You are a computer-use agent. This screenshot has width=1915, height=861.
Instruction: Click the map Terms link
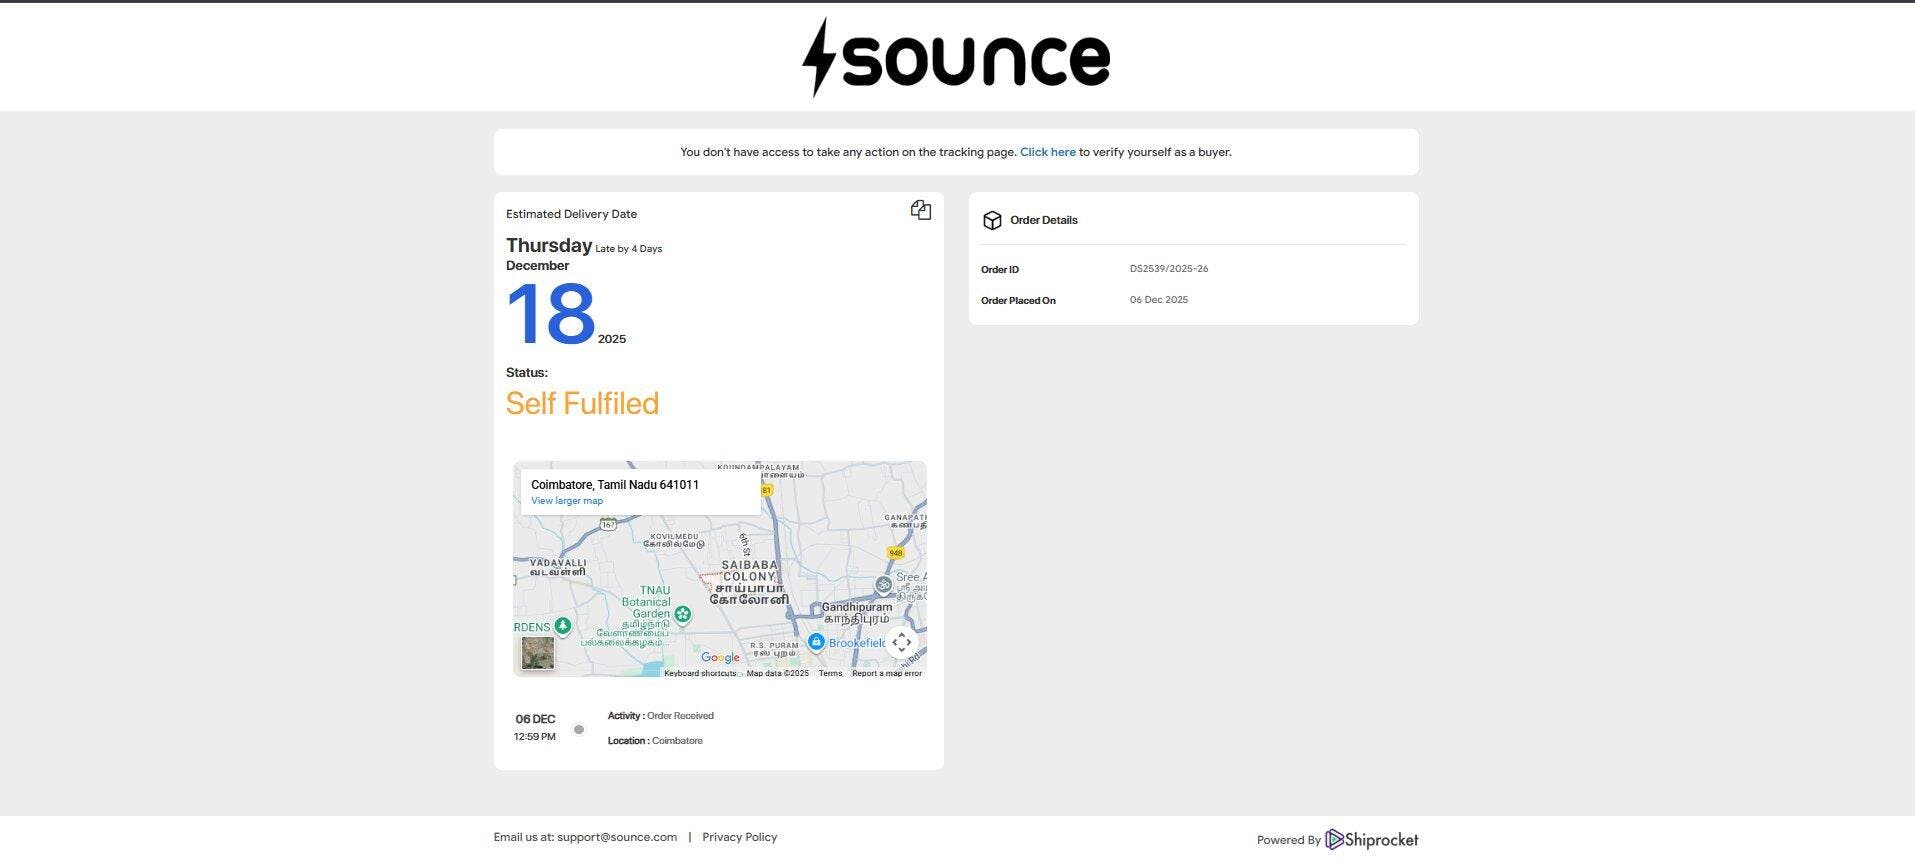coord(830,674)
